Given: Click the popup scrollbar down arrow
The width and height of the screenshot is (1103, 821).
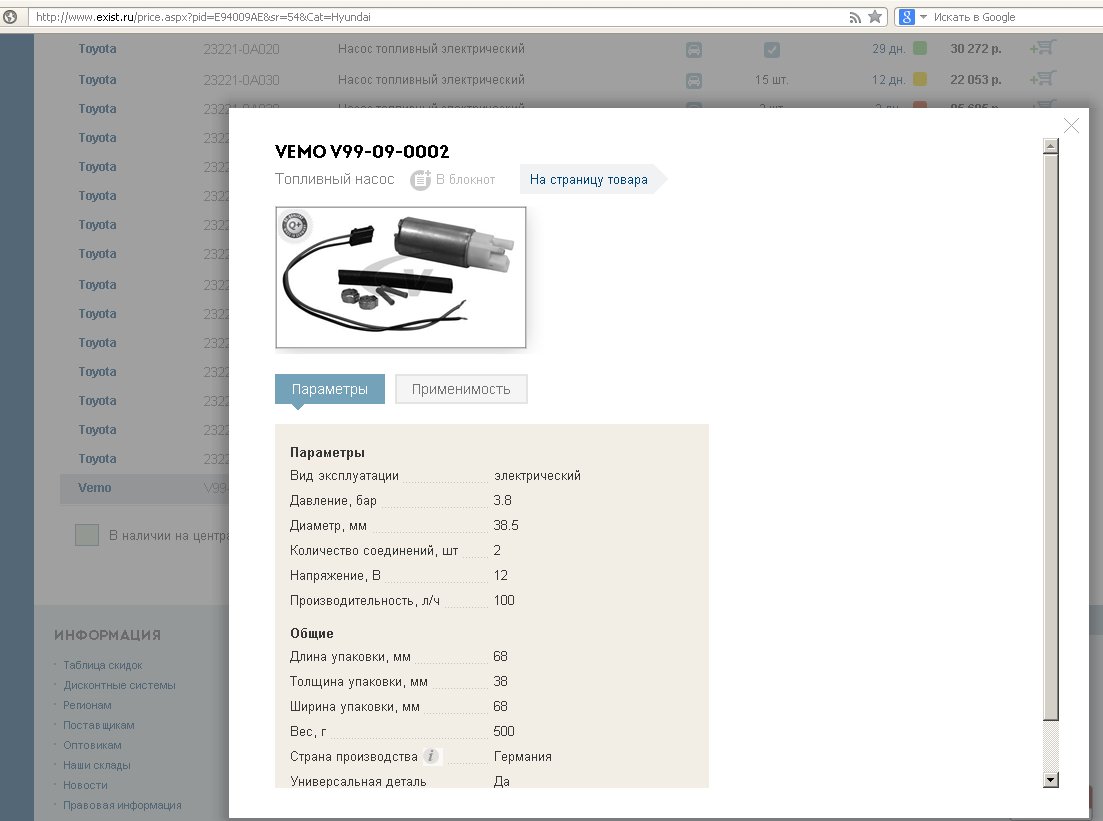Looking at the screenshot, I should pyautogui.click(x=1051, y=779).
